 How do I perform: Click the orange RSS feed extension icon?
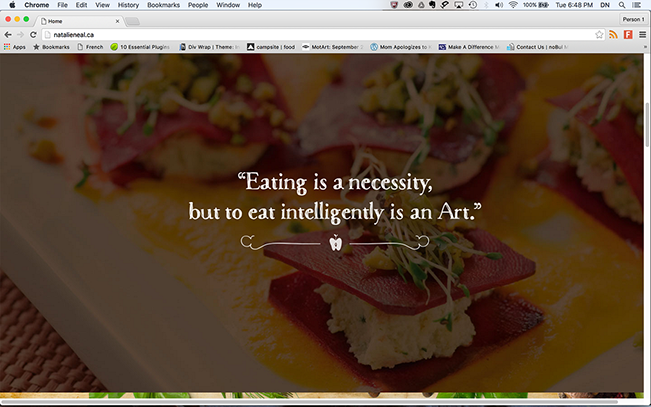coord(613,34)
